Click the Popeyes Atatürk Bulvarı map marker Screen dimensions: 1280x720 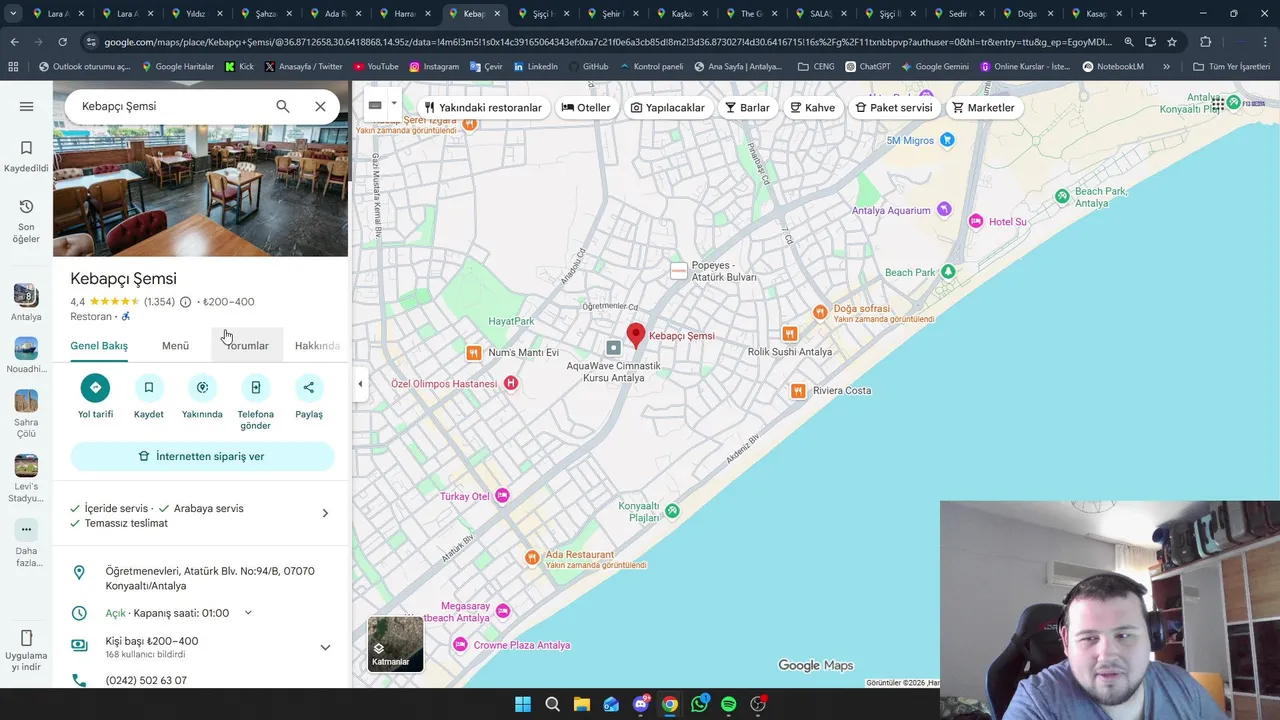679,271
